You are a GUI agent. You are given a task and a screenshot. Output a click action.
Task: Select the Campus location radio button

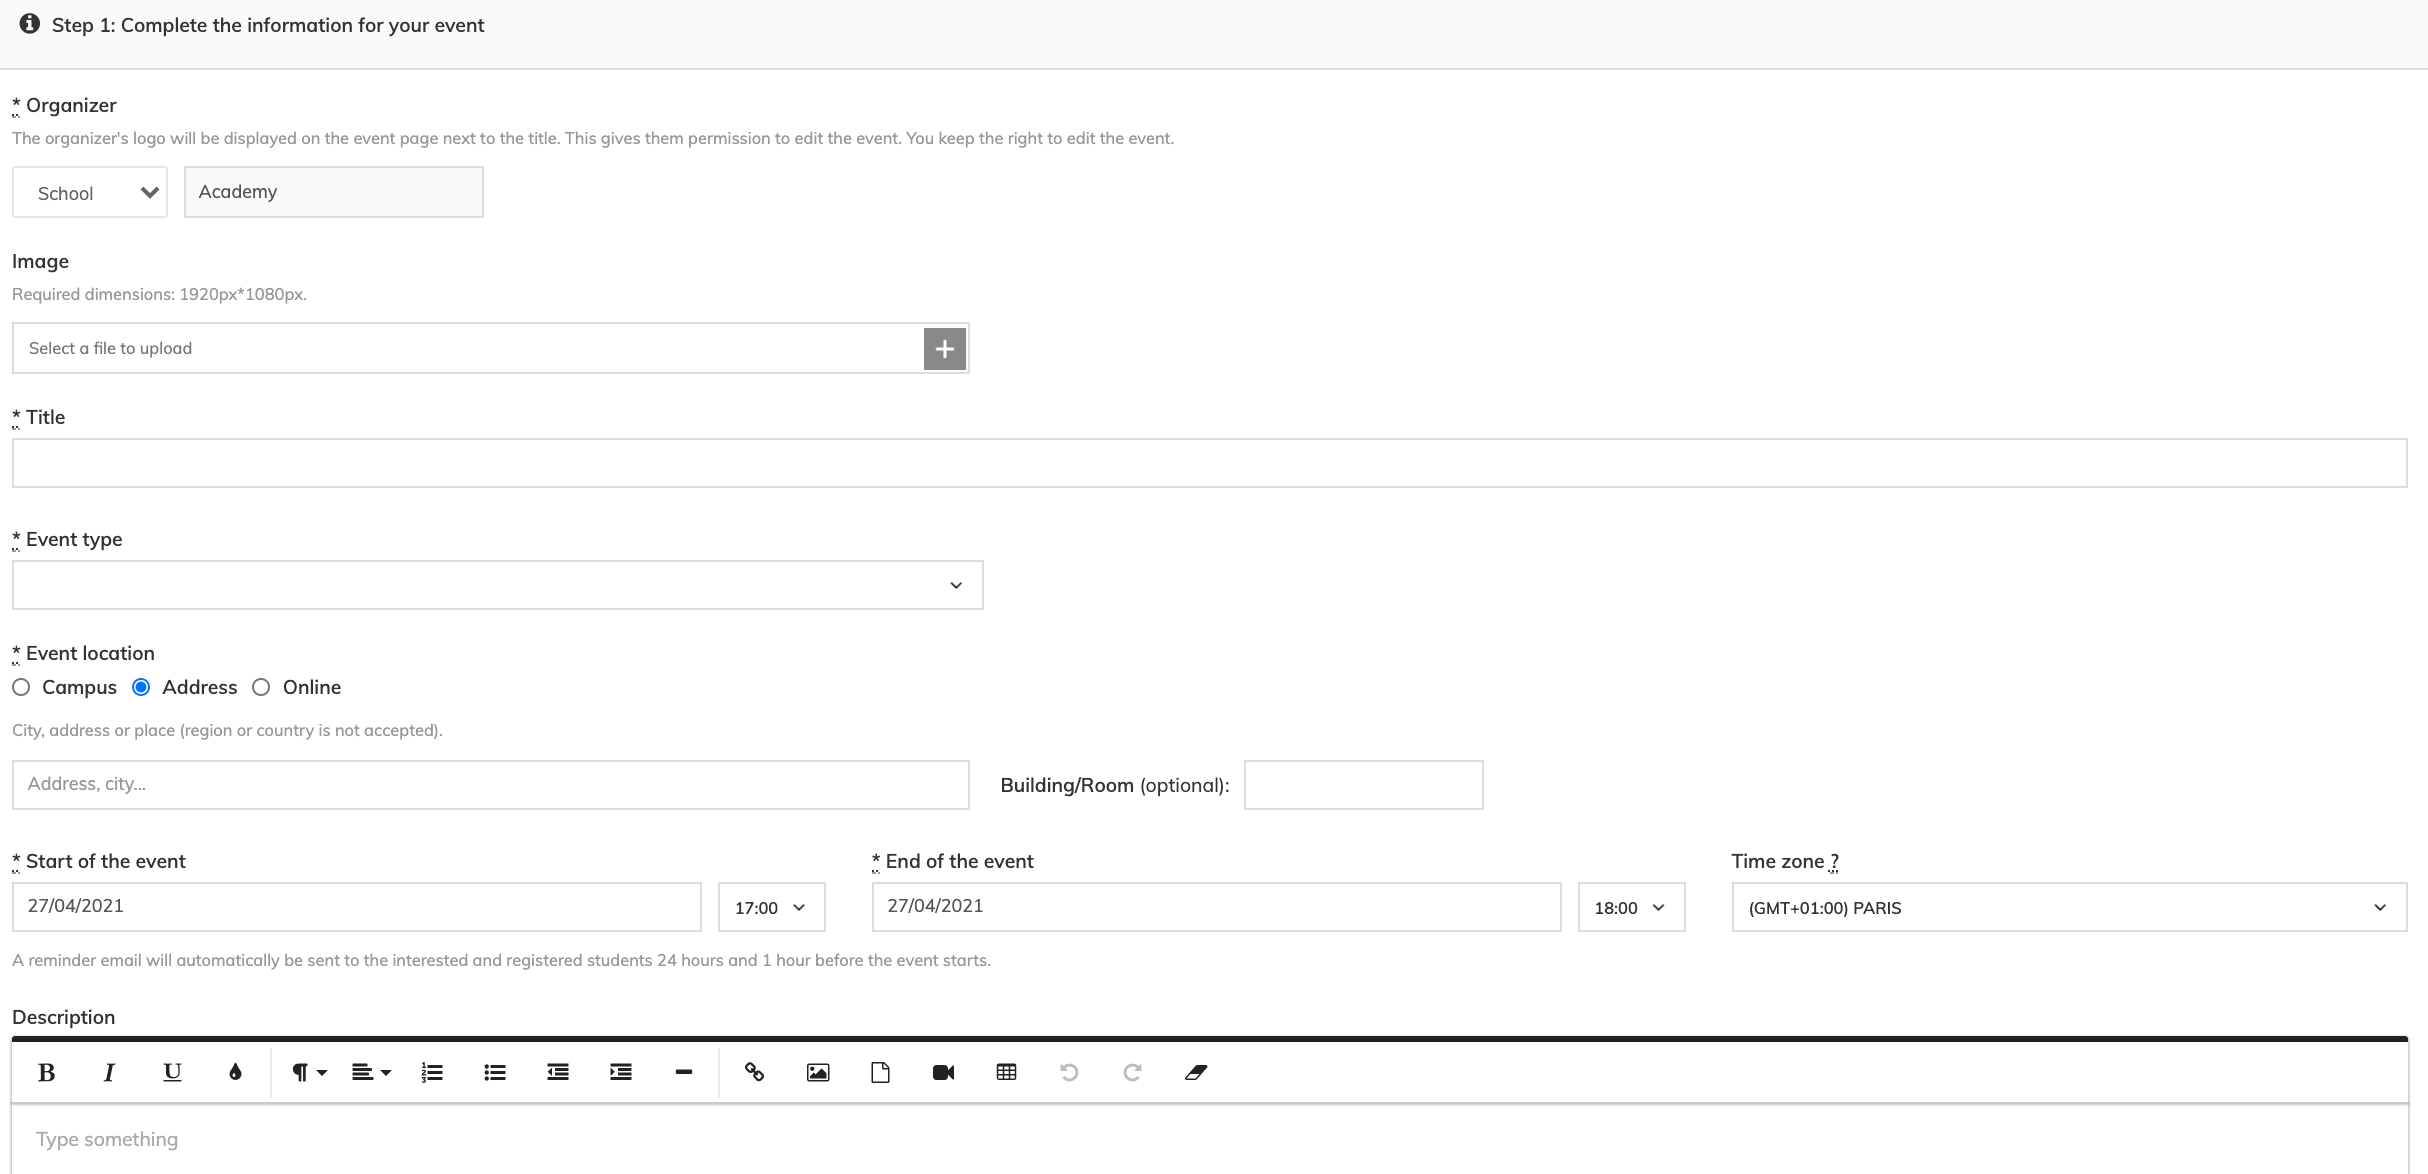tap(21, 687)
